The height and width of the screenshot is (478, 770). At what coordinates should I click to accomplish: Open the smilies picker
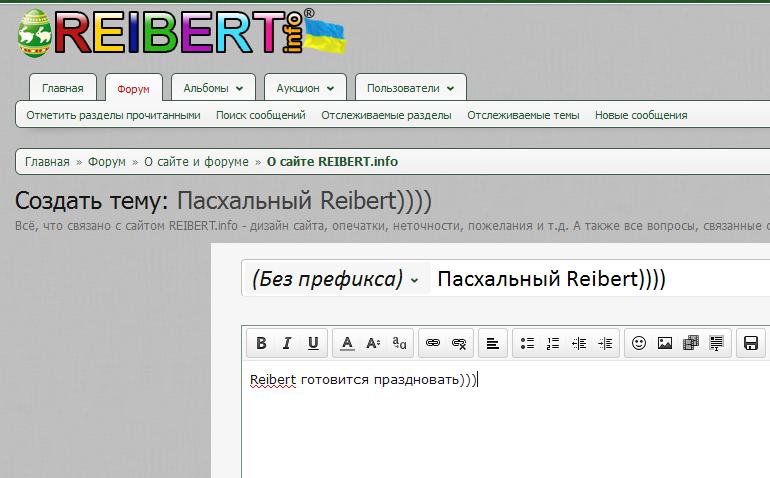pyautogui.click(x=639, y=343)
